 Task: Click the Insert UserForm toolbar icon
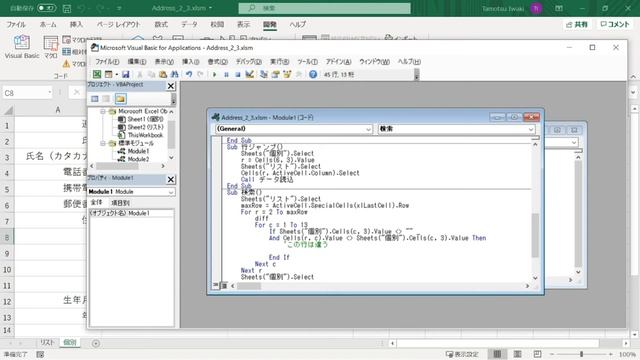pyautogui.click(x=109, y=74)
